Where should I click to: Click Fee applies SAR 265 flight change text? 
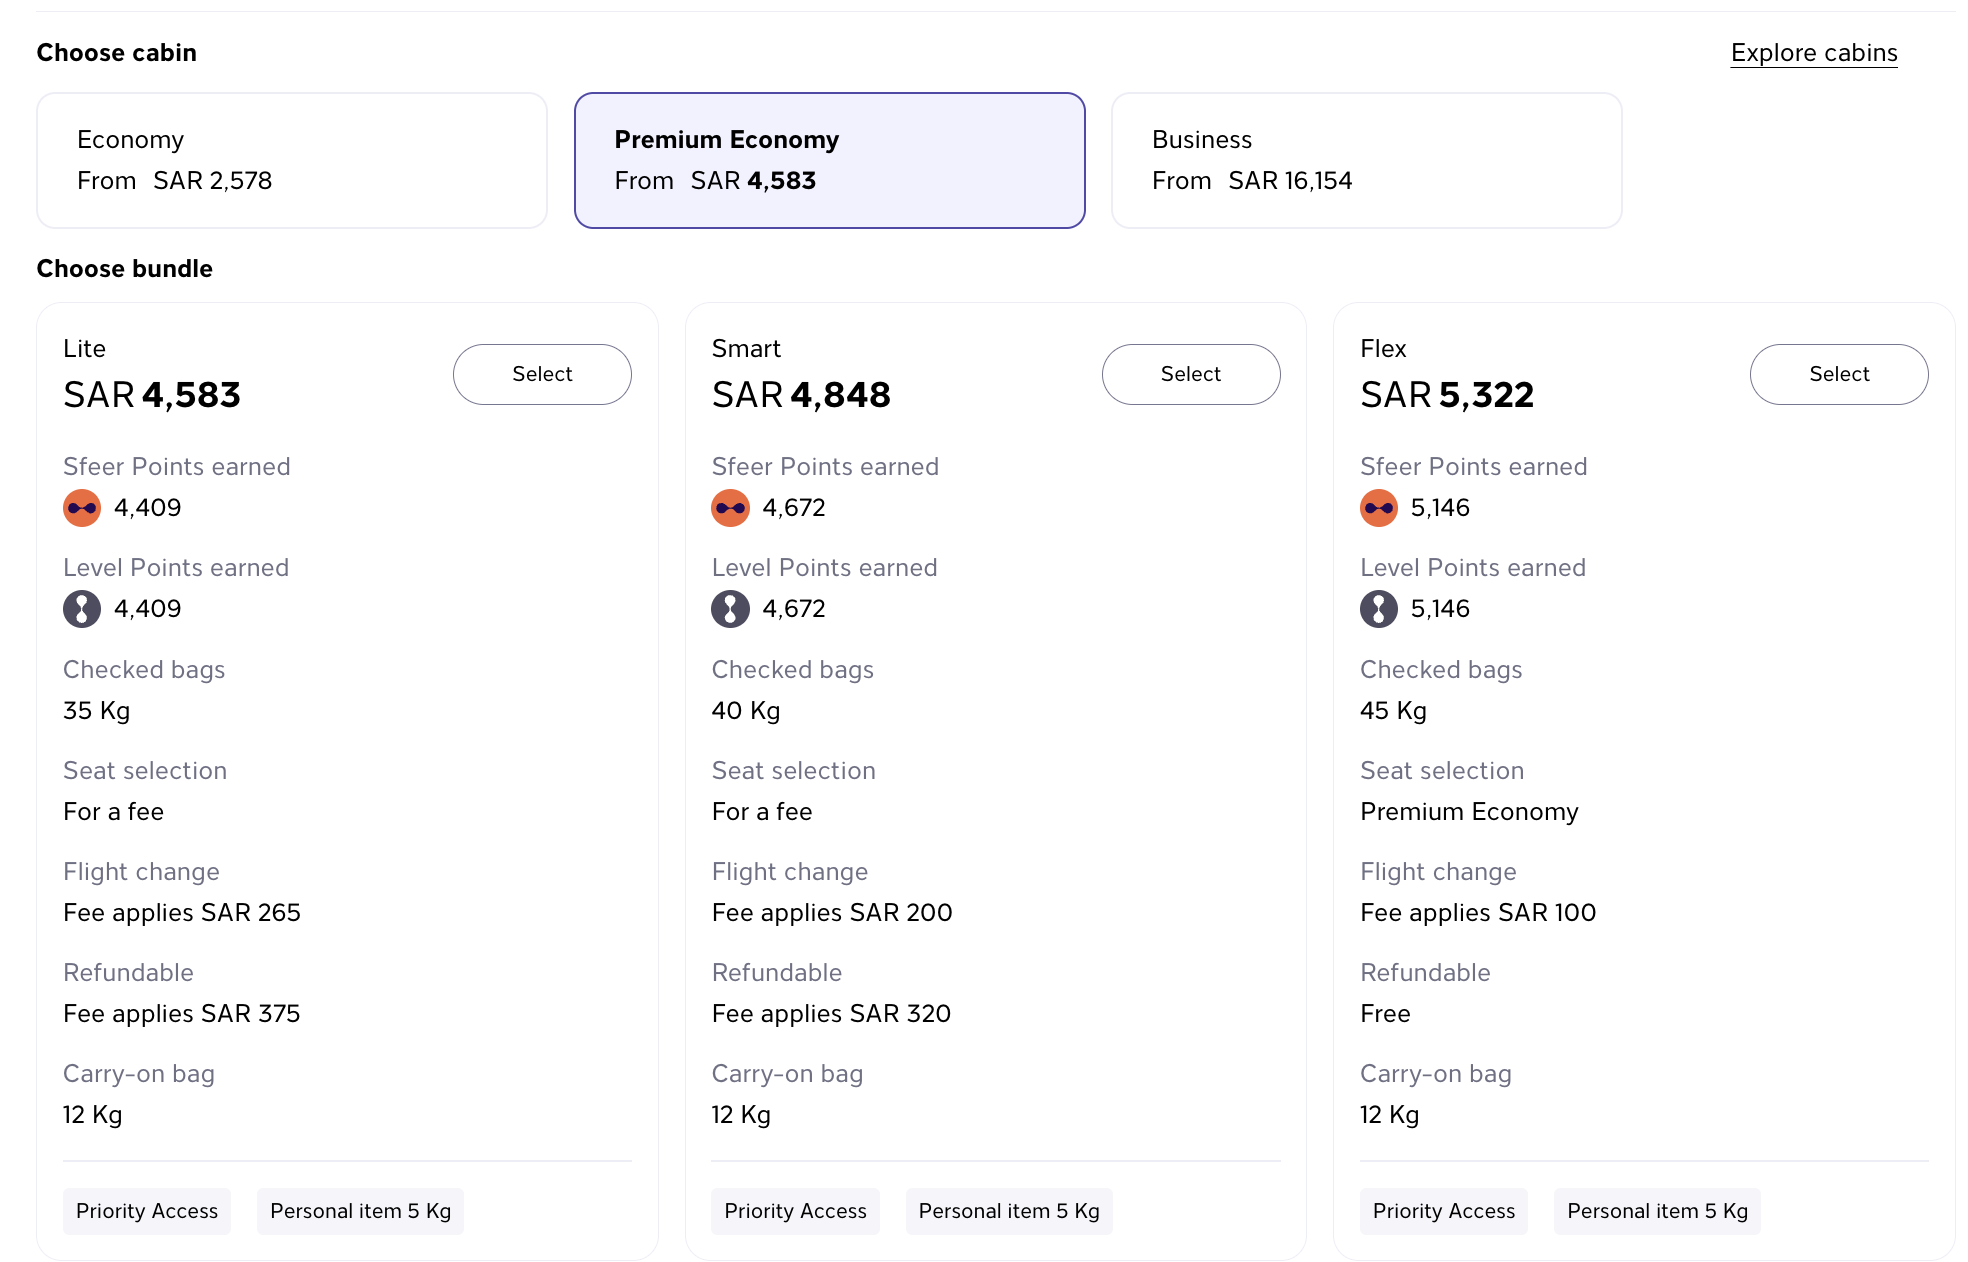click(x=182, y=913)
